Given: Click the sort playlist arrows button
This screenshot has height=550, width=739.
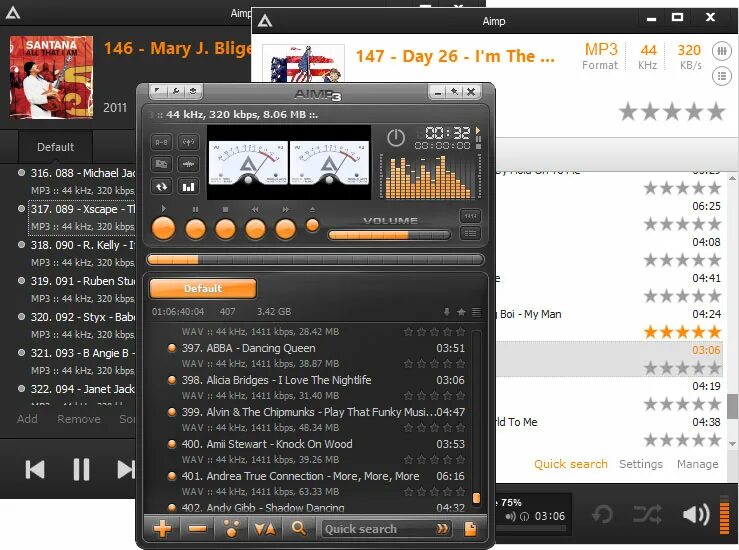Looking at the screenshot, I should [265, 529].
